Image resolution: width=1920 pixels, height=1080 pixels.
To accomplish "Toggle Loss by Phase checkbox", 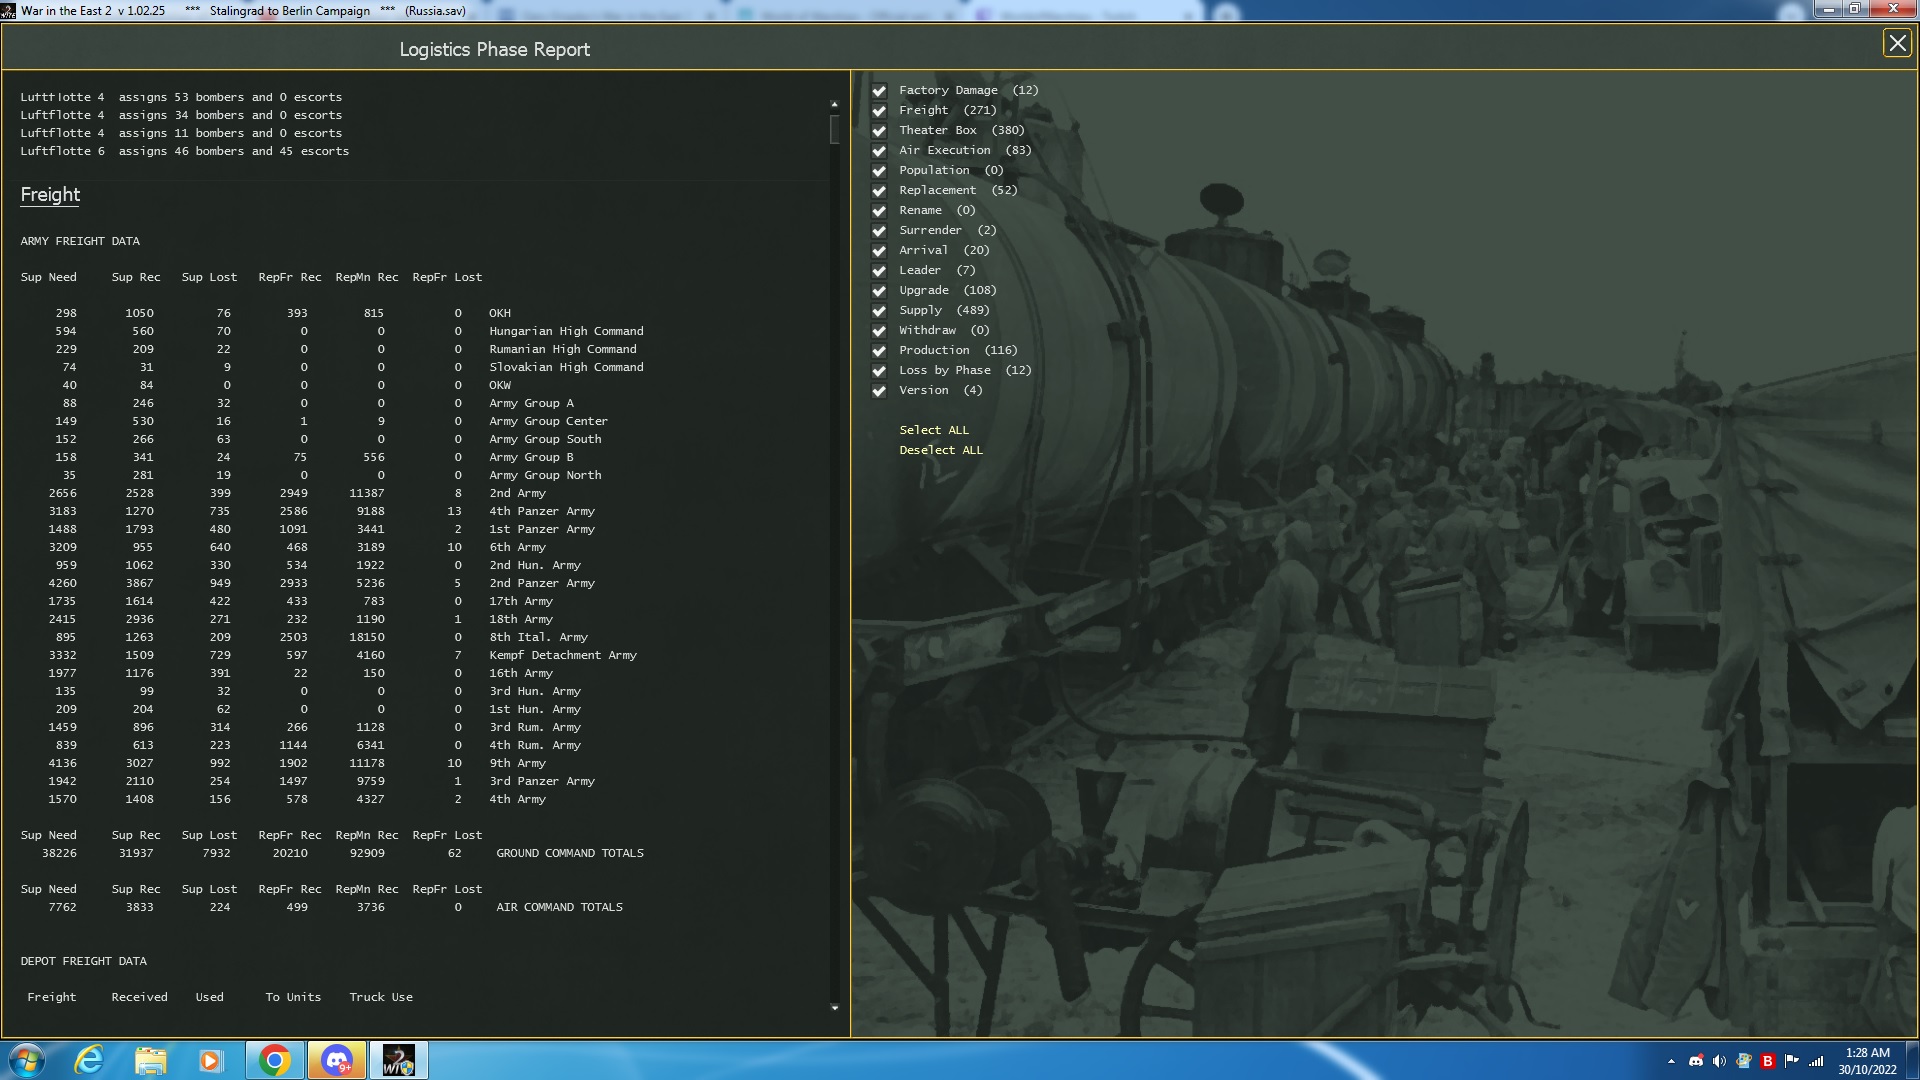I will pos(879,371).
